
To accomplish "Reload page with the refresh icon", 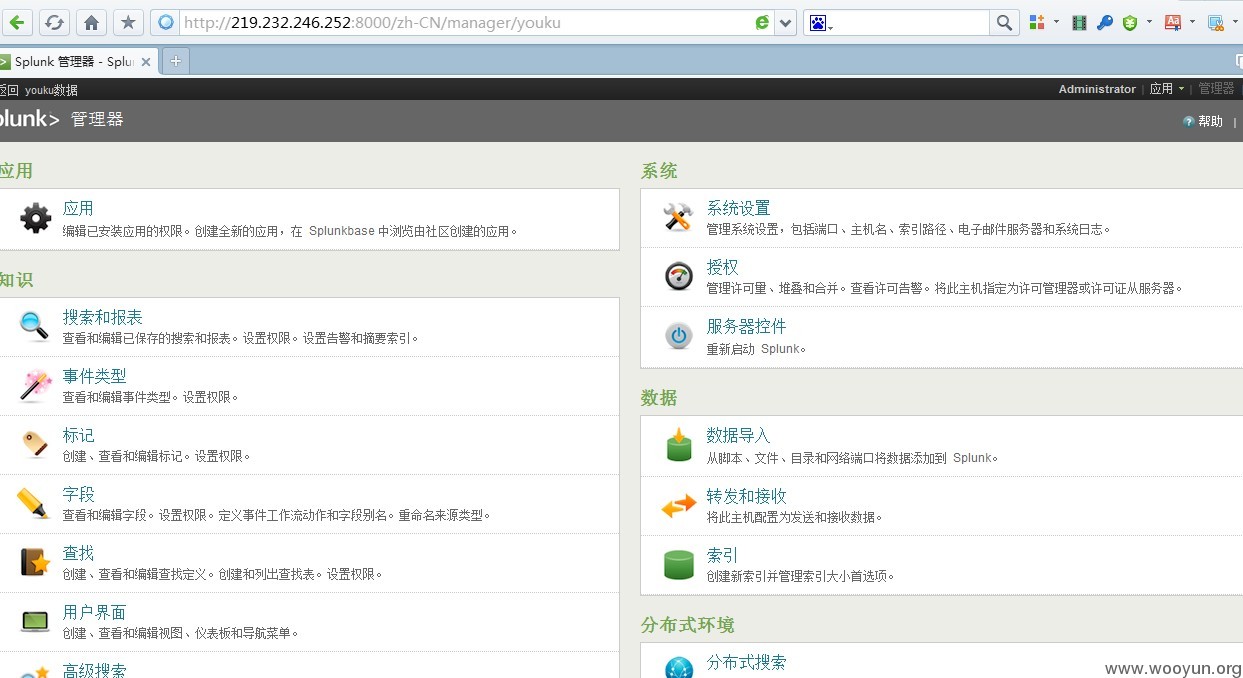I will 54,22.
